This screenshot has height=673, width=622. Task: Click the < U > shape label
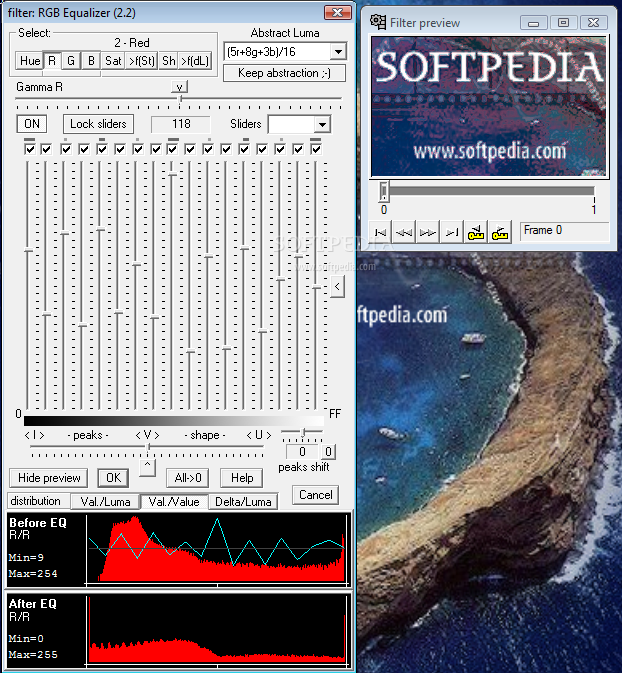pyautogui.click(x=259, y=435)
